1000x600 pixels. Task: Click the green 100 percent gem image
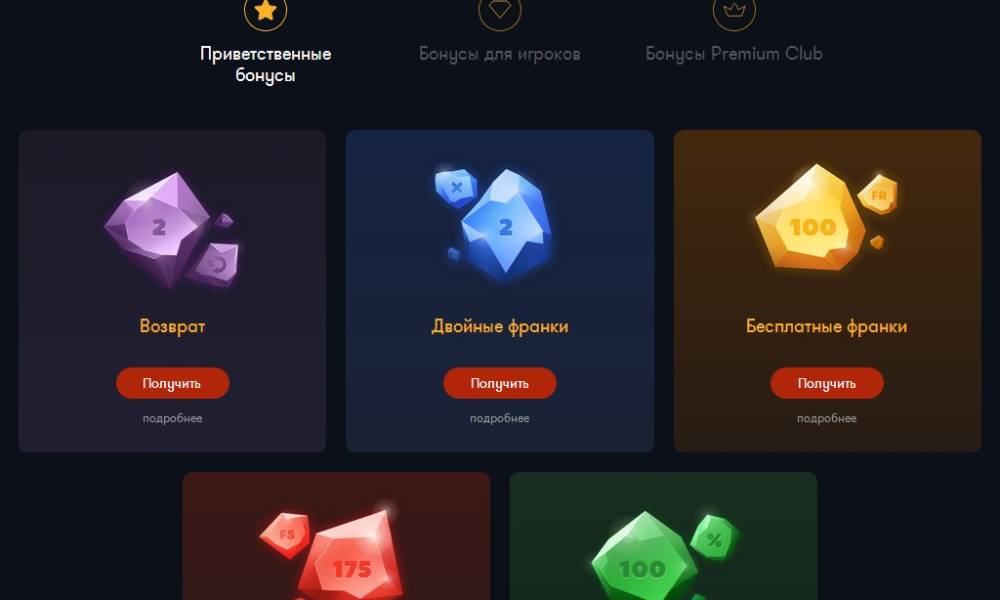[663, 556]
